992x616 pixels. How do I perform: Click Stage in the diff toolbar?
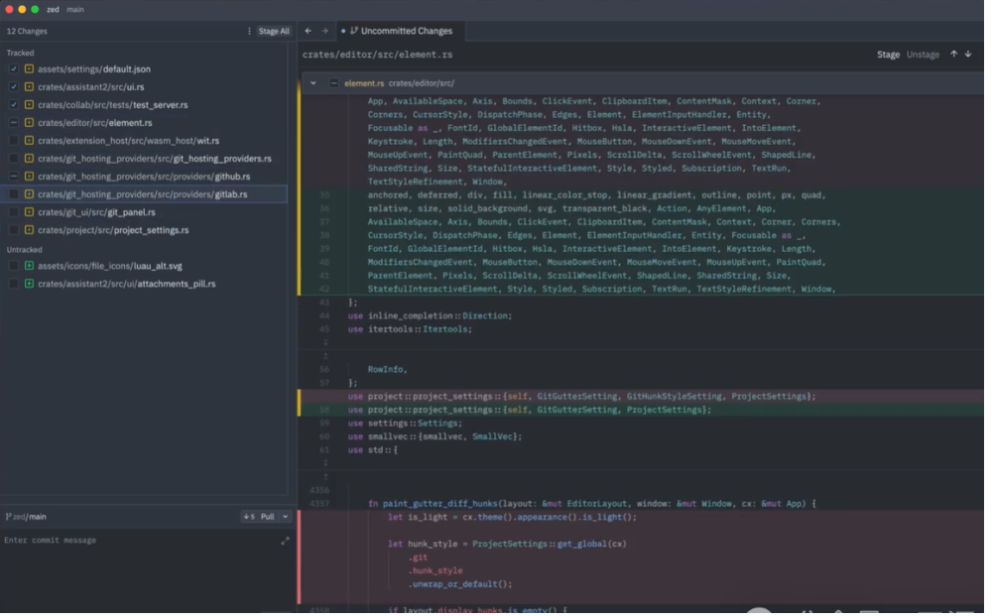(888, 54)
